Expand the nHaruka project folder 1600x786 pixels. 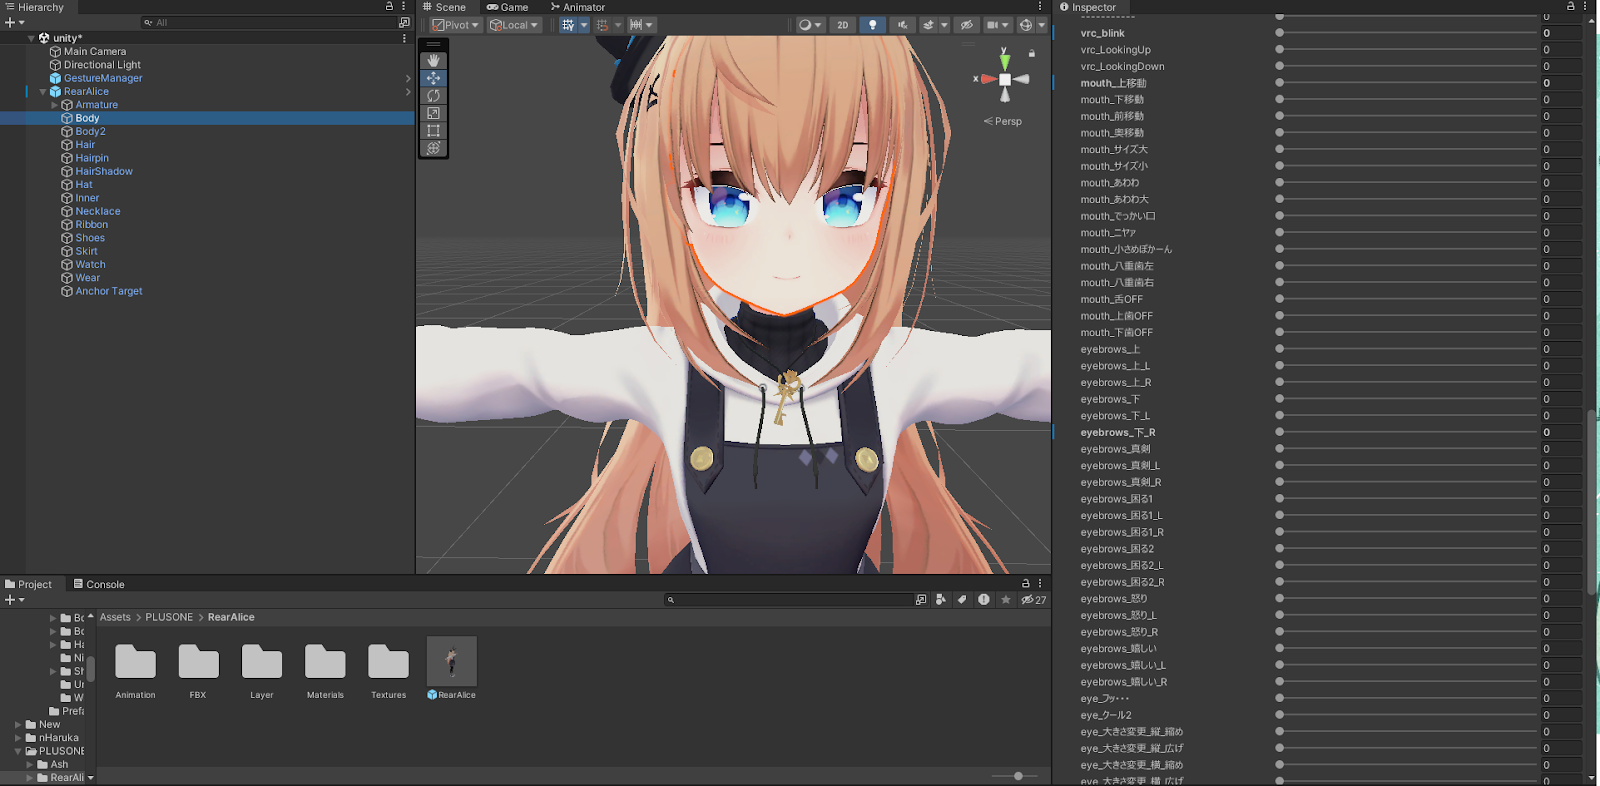18,738
